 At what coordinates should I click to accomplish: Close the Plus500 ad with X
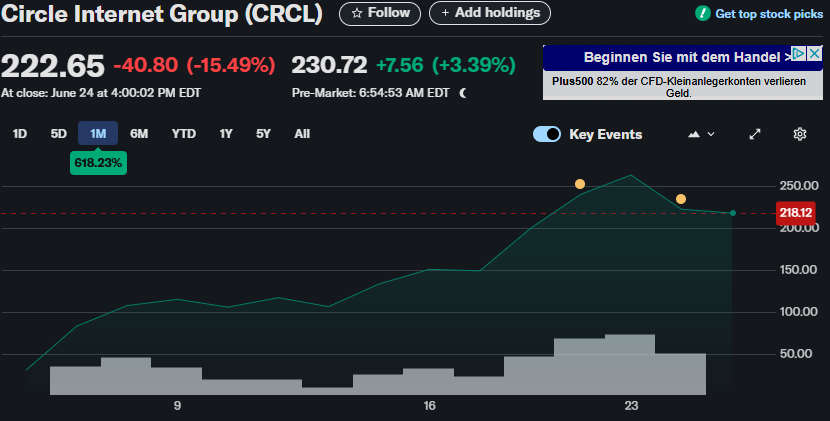click(815, 53)
